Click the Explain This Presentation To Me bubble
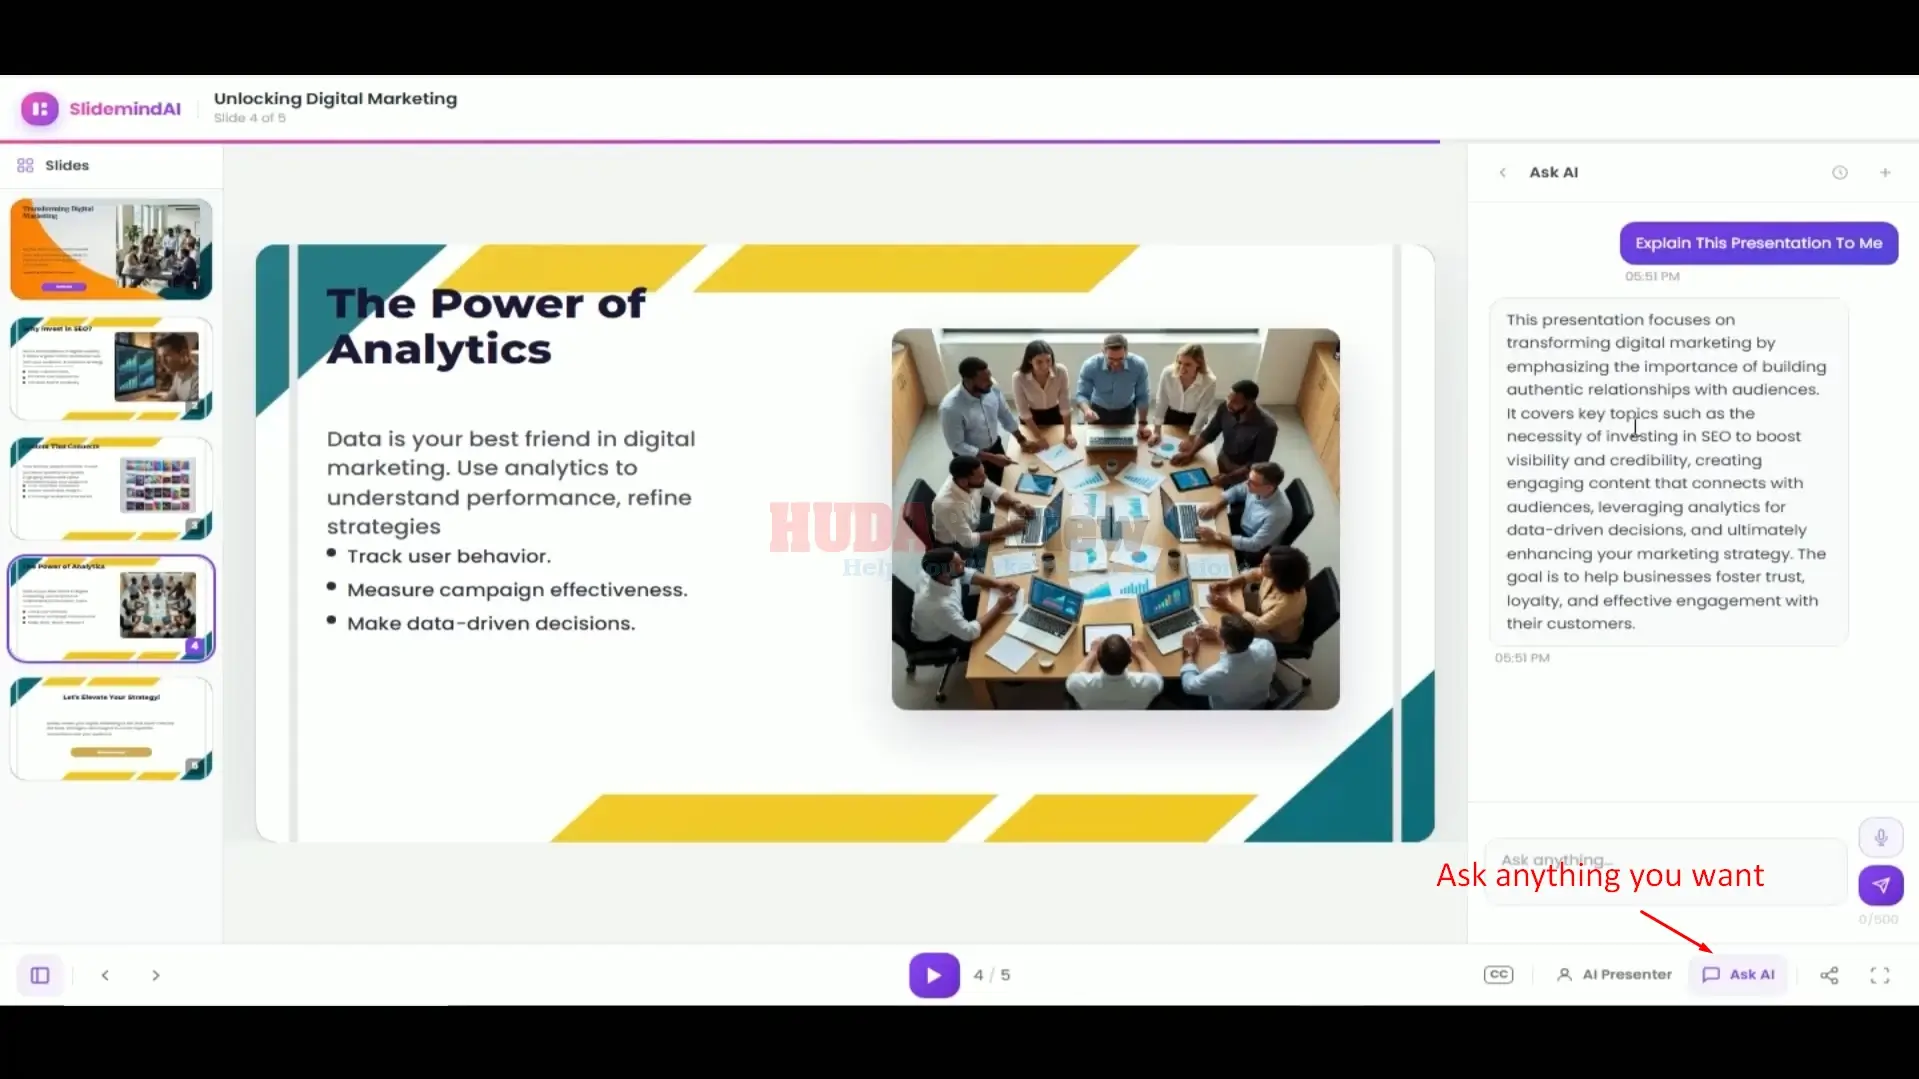The width and height of the screenshot is (1919, 1079). click(1758, 243)
